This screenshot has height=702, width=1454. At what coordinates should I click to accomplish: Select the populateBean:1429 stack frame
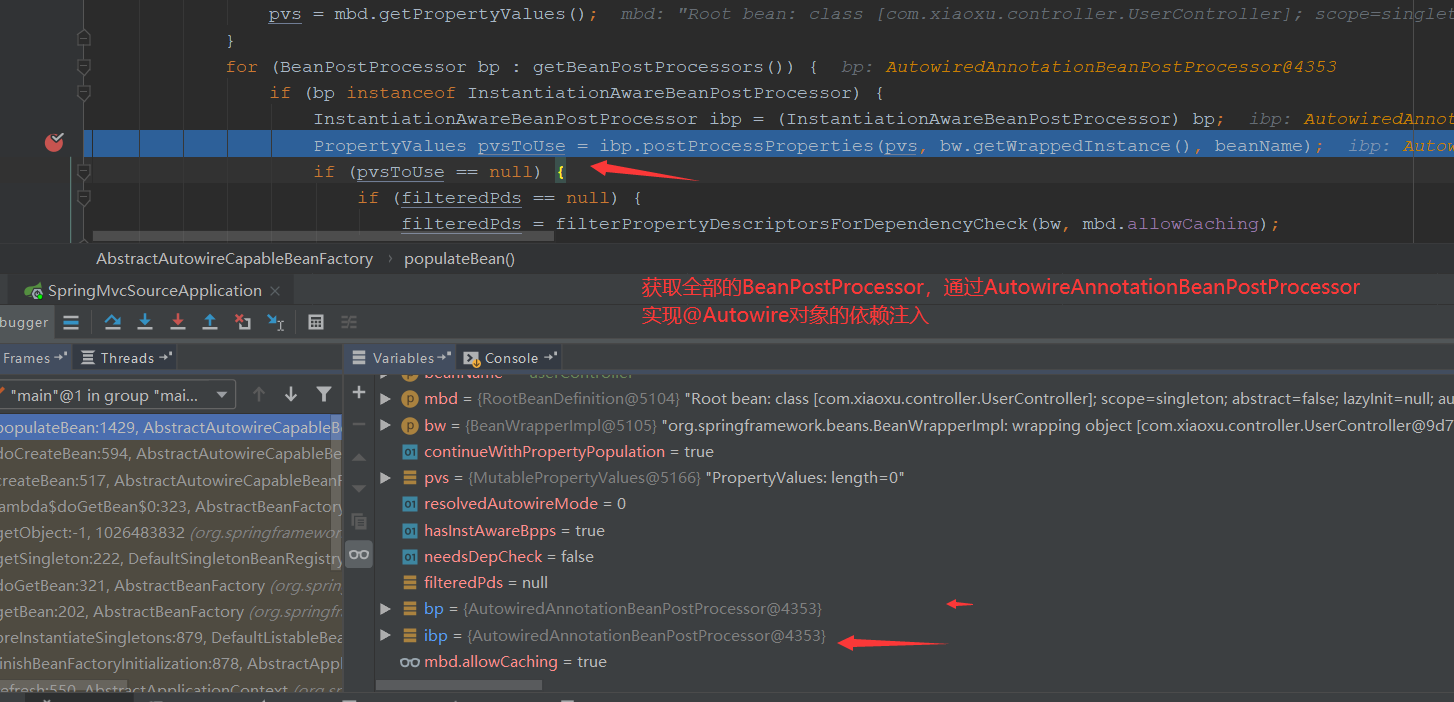click(171, 428)
